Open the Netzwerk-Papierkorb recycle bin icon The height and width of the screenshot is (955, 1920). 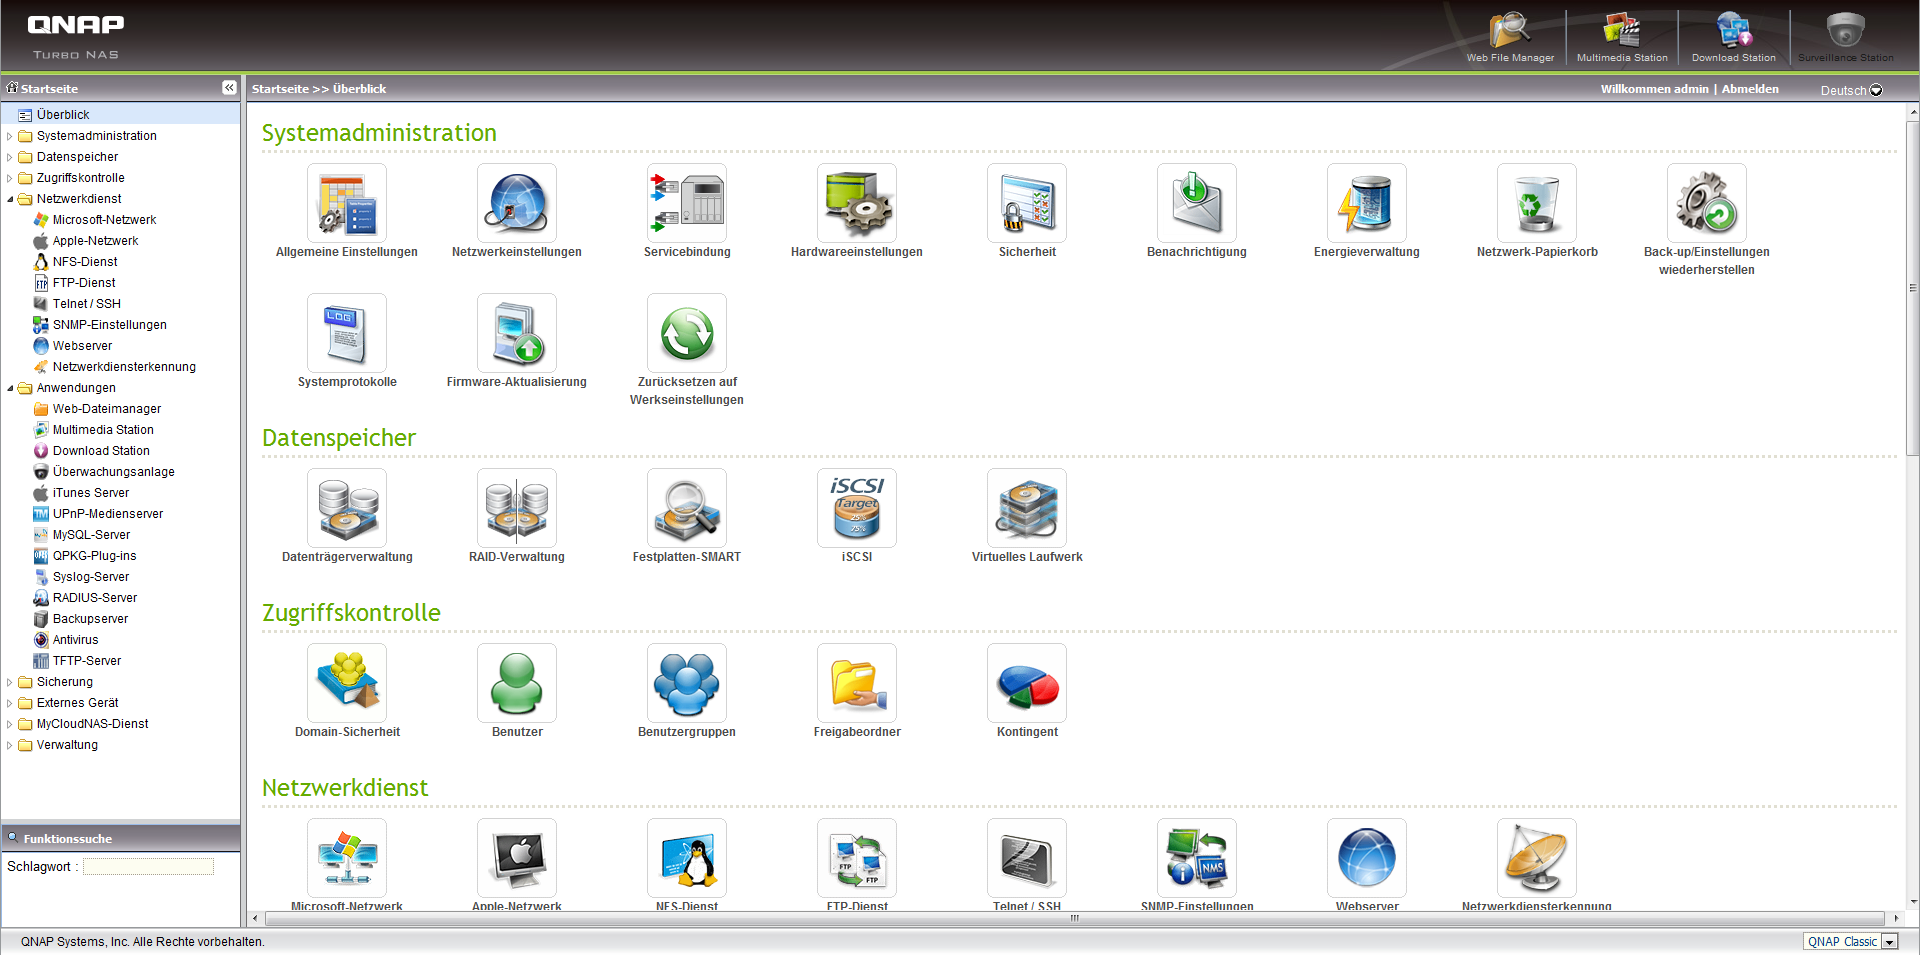click(1536, 204)
